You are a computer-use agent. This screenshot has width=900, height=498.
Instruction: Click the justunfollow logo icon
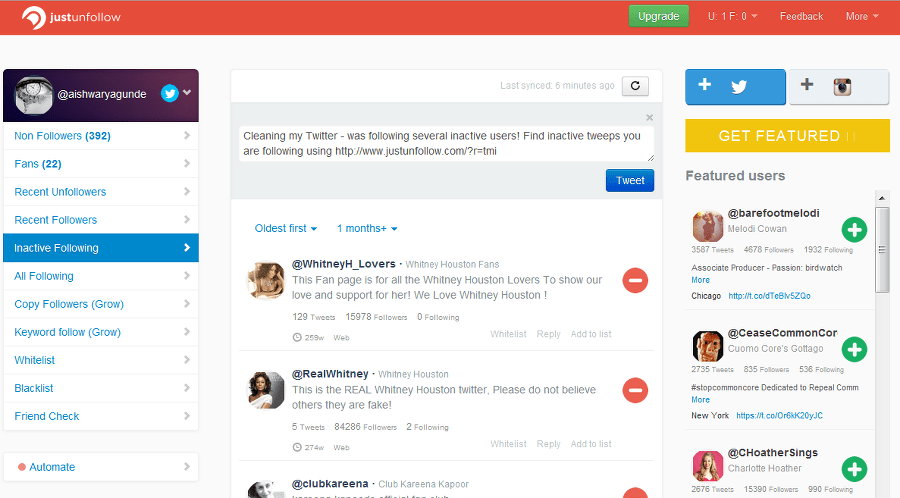tap(33, 17)
